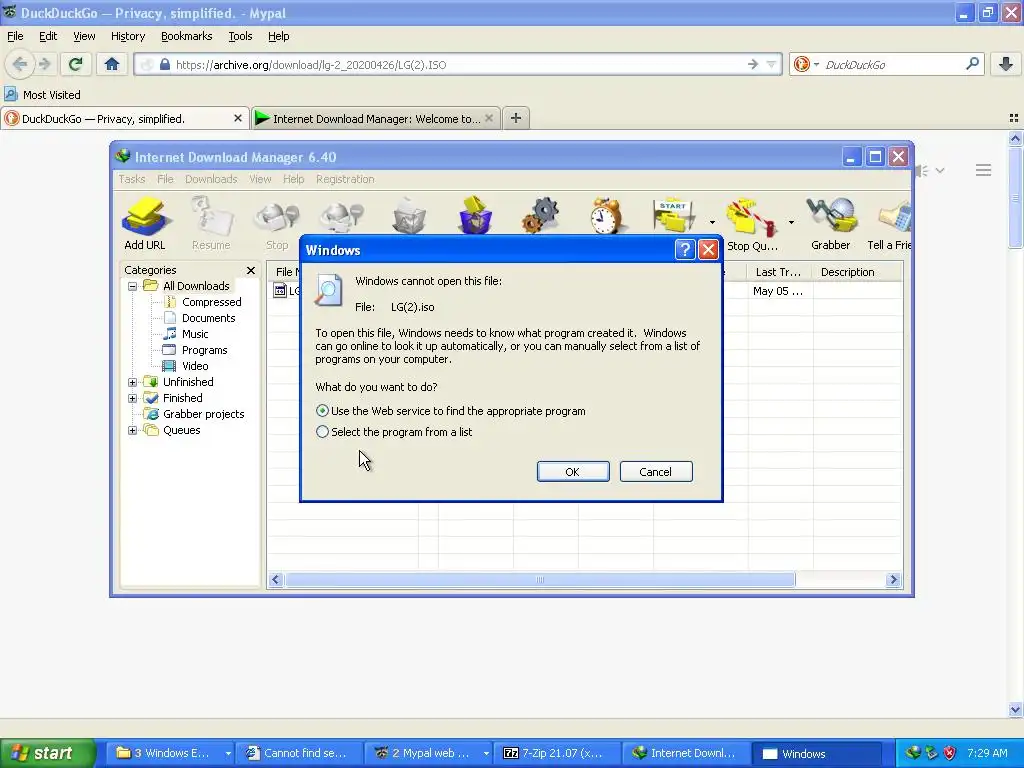The image size is (1024, 768).
Task: Open the browser History menu
Action: (128, 36)
